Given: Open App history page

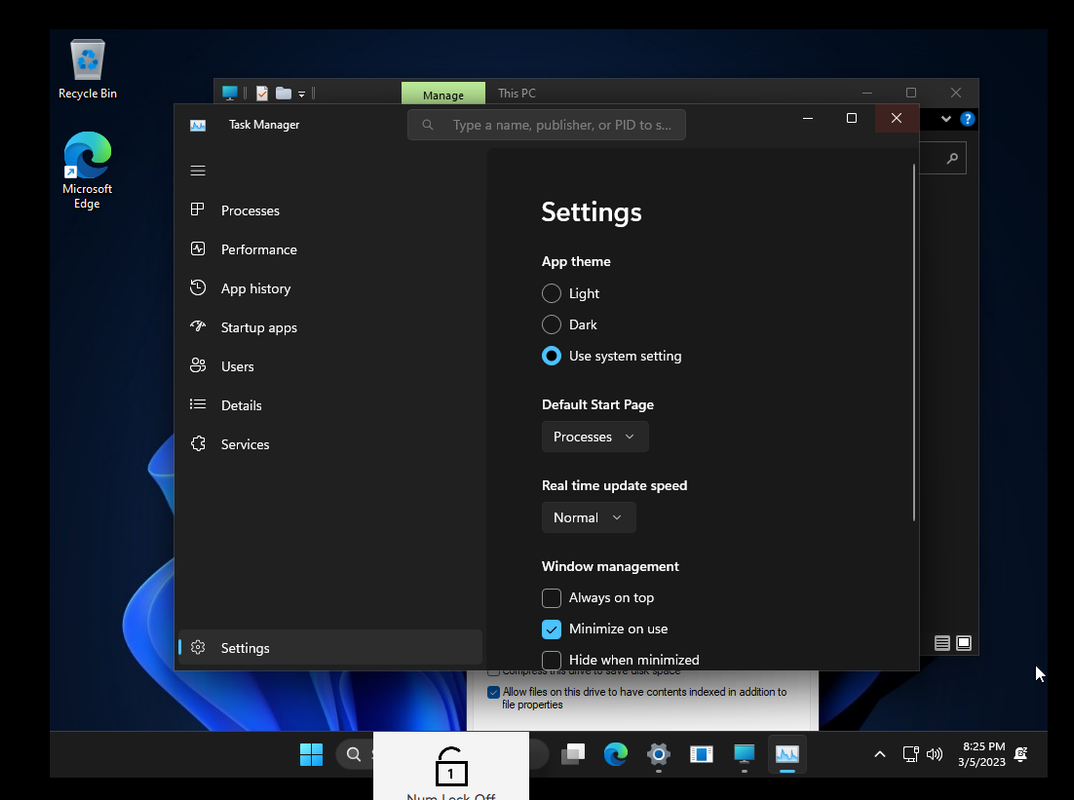Looking at the screenshot, I should tap(330, 288).
